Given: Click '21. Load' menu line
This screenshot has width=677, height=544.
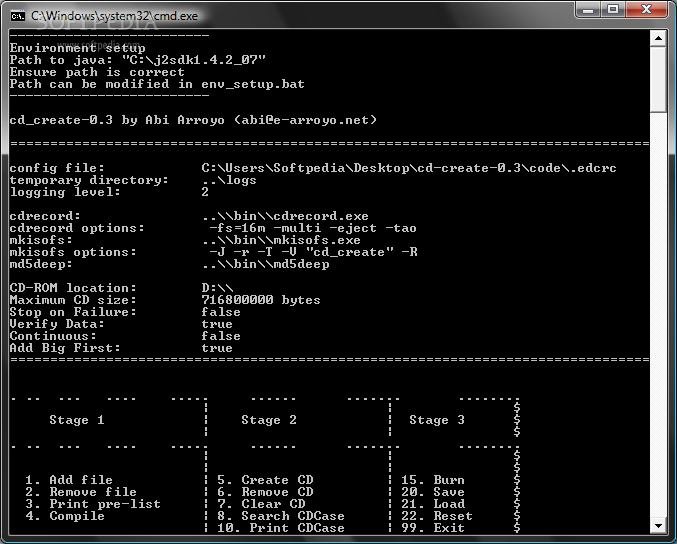Looking at the screenshot, I should point(433,504).
